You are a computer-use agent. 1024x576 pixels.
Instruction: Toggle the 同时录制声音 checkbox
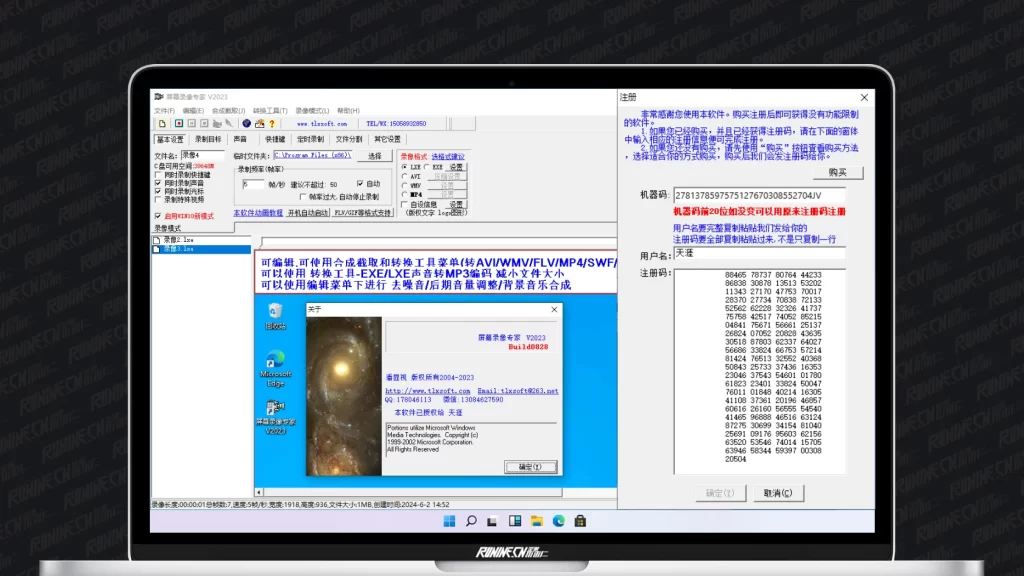[158, 183]
